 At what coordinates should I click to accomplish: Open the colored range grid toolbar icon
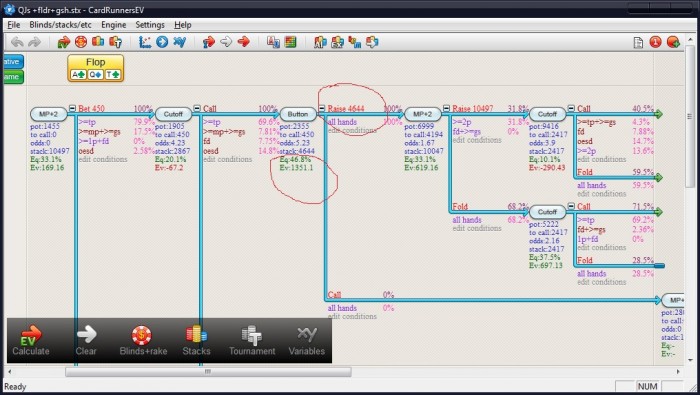pos(290,42)
